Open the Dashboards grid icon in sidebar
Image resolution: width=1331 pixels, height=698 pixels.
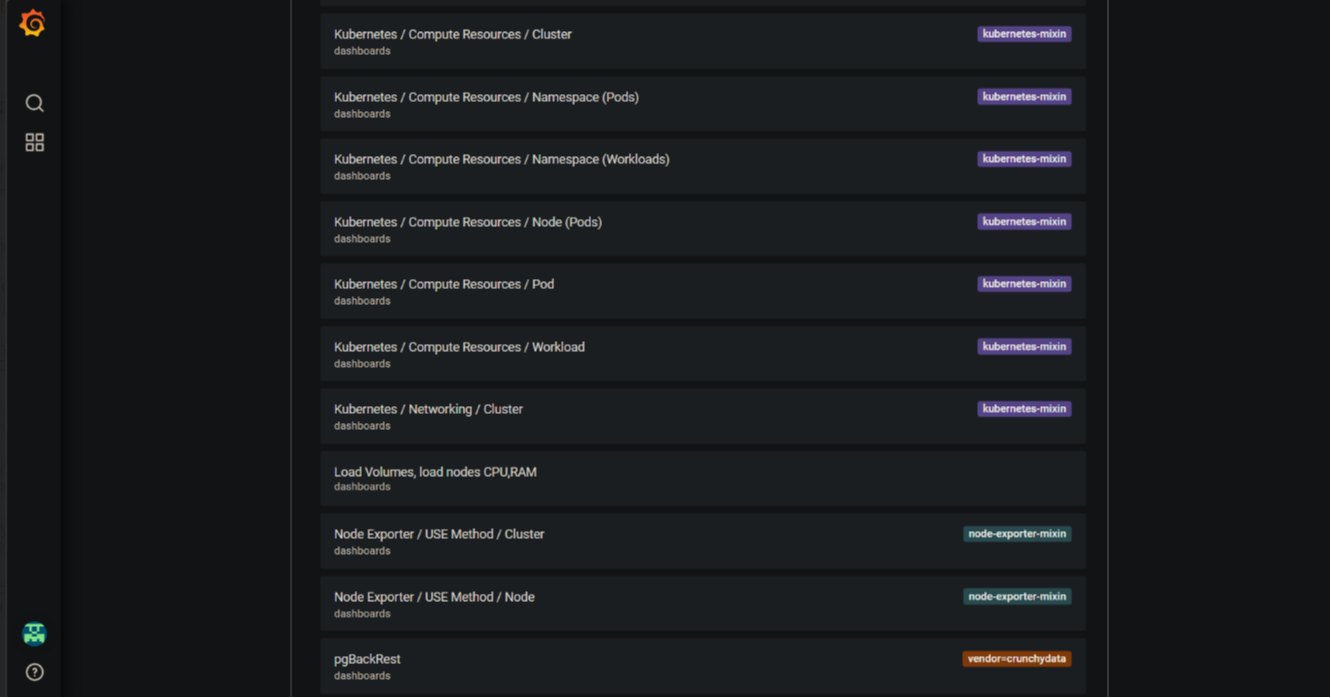point(34,143)
